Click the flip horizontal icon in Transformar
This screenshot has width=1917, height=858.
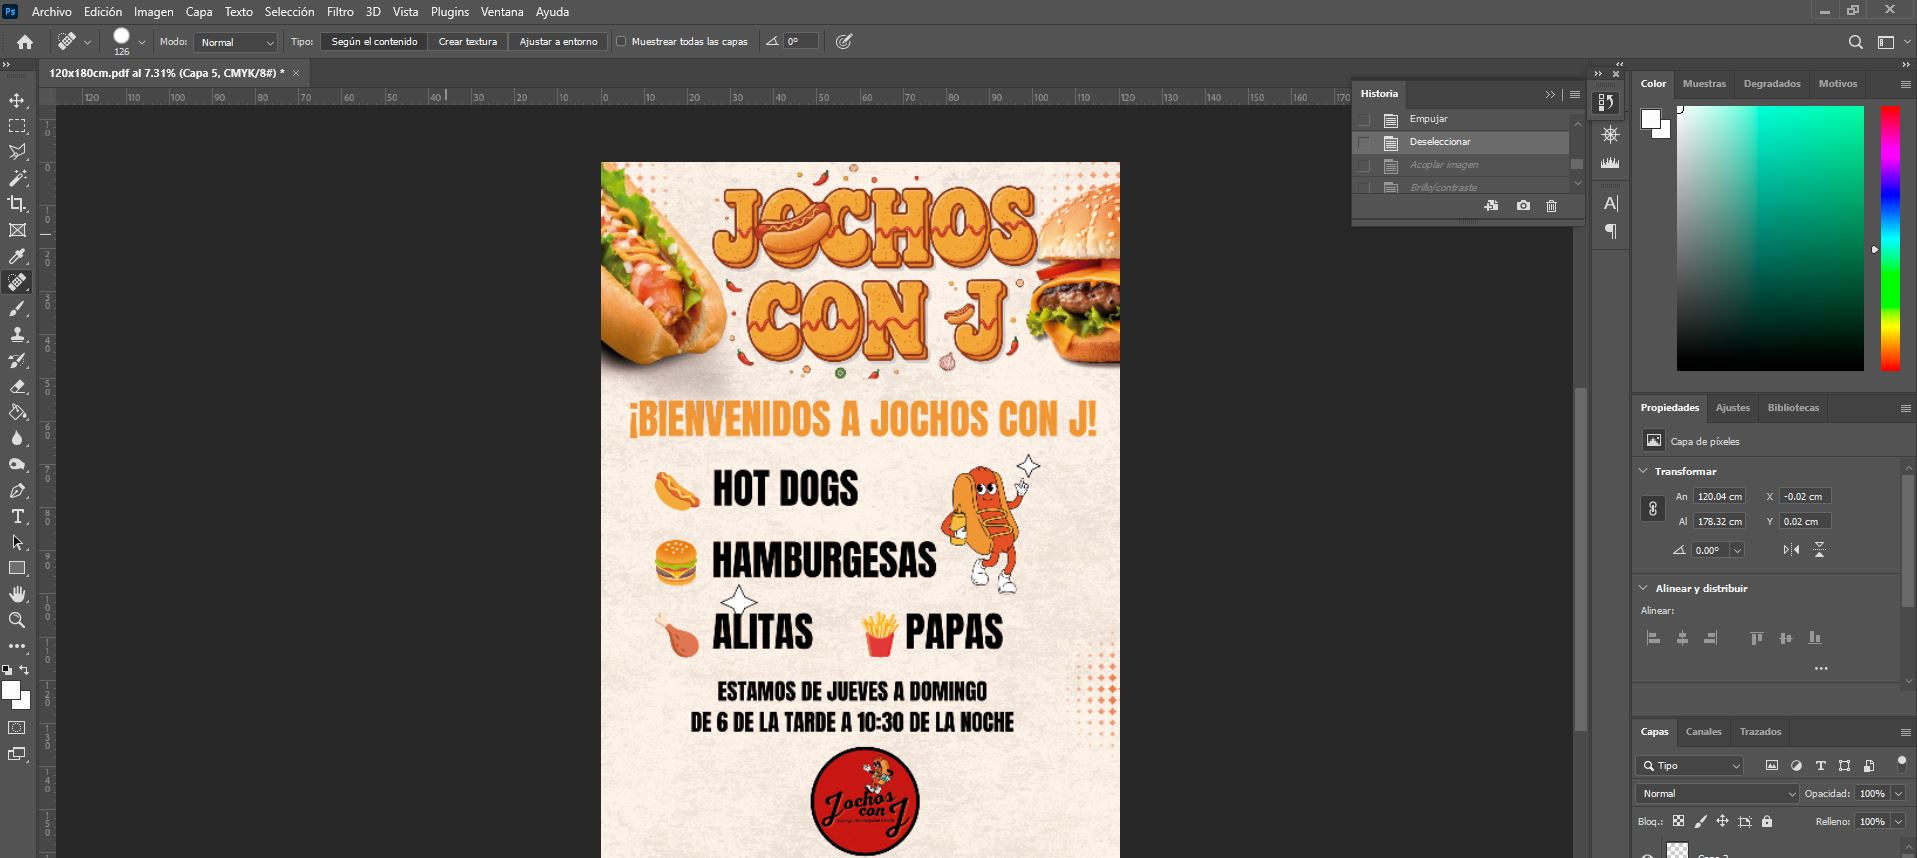1791,550
